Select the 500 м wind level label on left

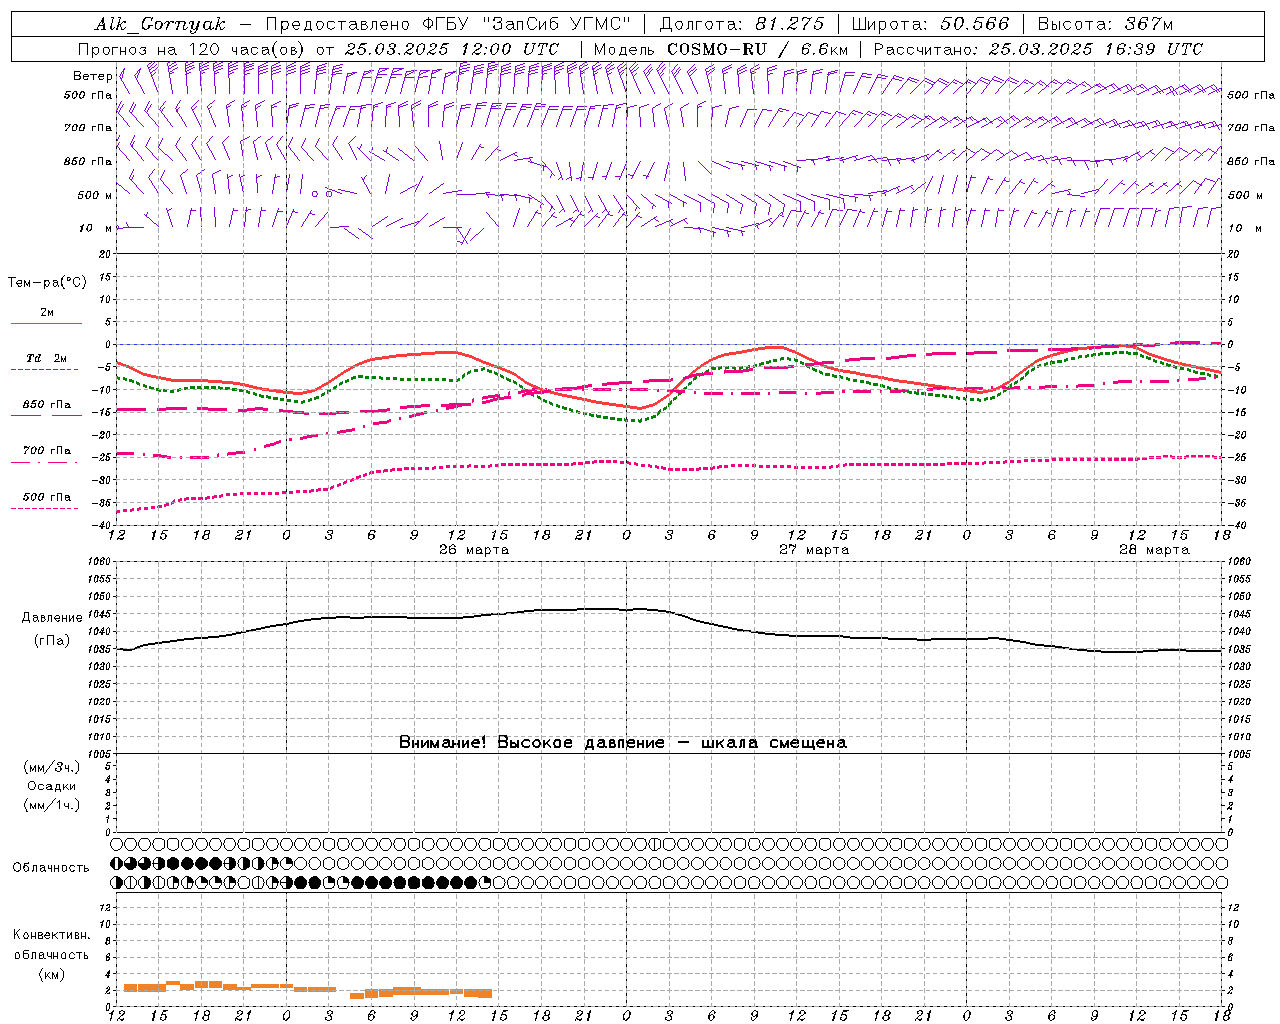pyautogui.click(x=95, y=195)
